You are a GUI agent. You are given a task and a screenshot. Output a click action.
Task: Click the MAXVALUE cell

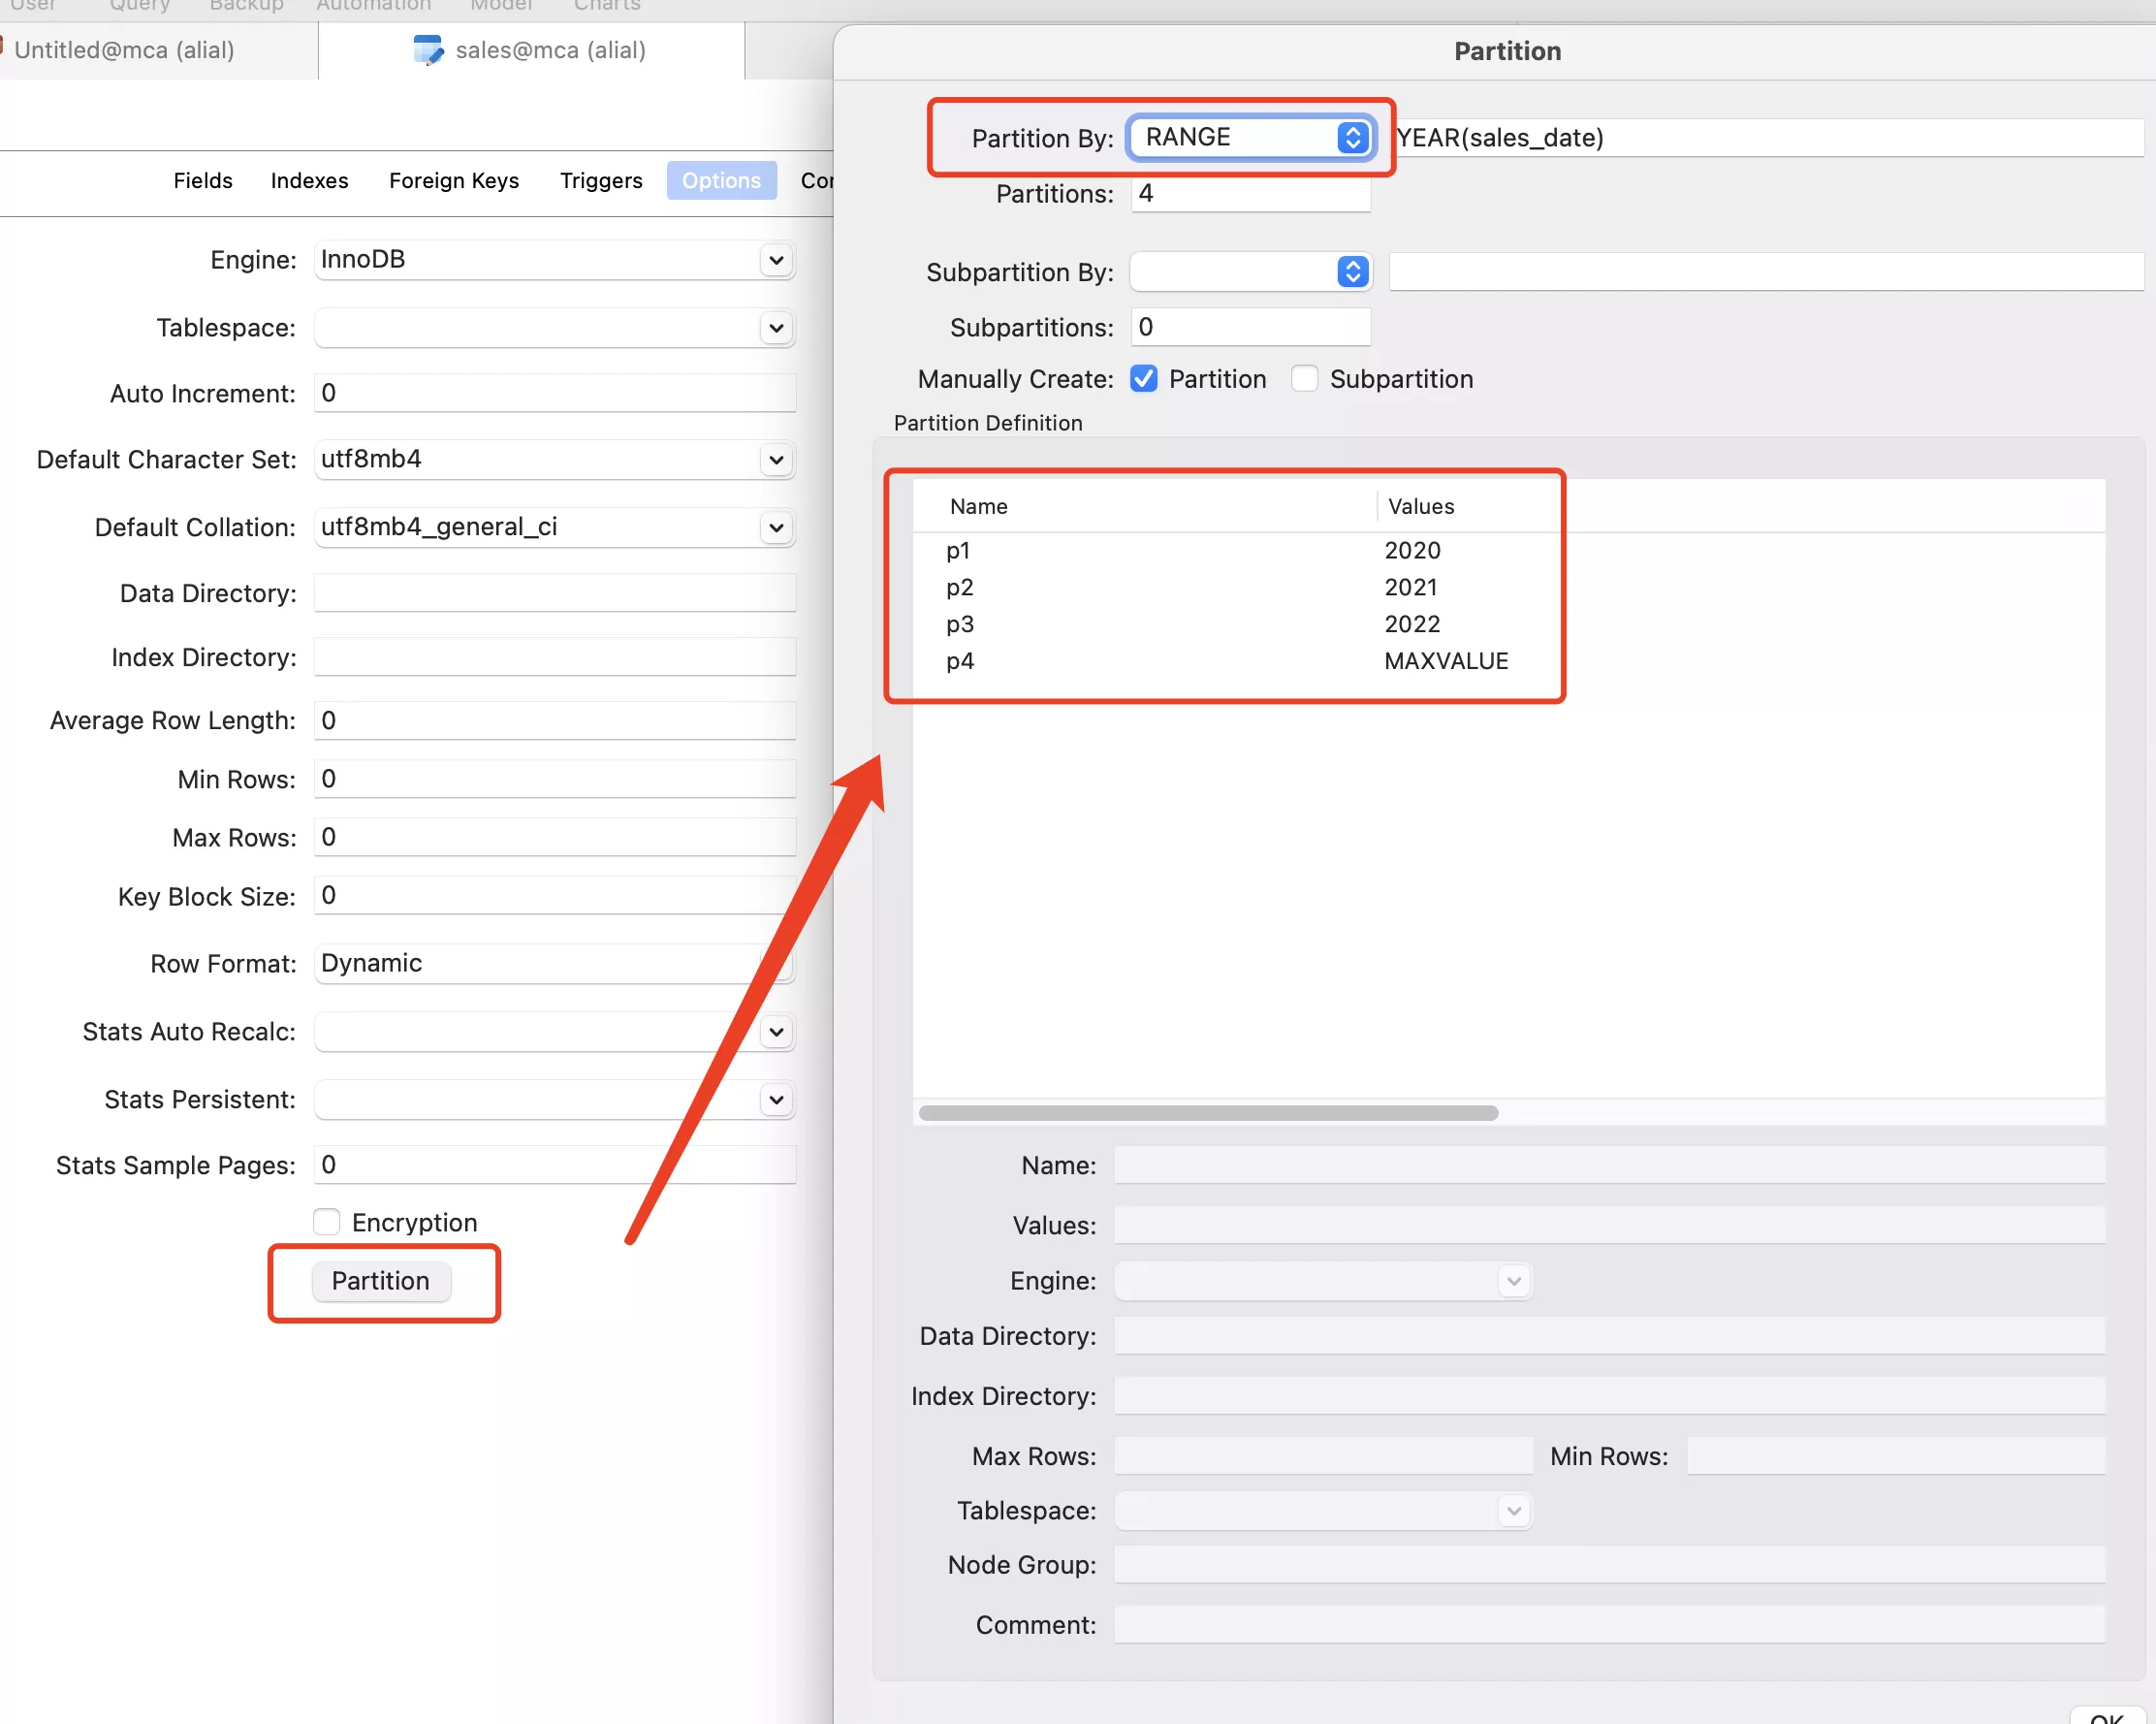(x=1446, y=661)
